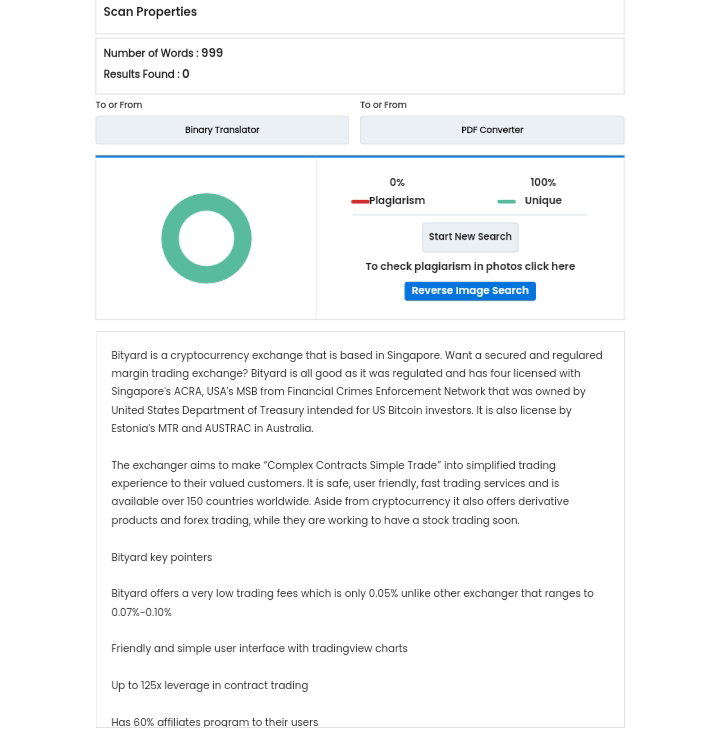
Task: Open Reverse Image Search
Action: (x=470, y=291)
